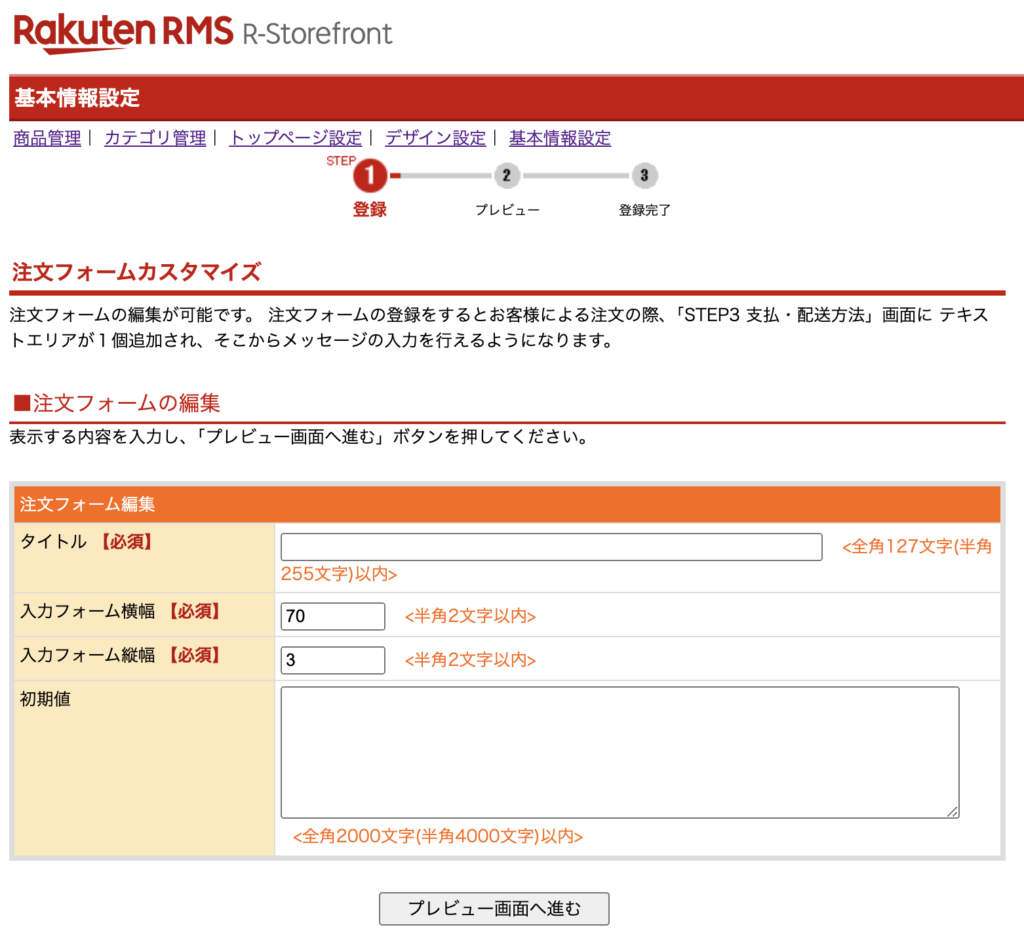This screenshot has height=940, width=1024.
Task: Click the 入力フォーム横幅 field showing 70
Action: click(x=332, y=616)
